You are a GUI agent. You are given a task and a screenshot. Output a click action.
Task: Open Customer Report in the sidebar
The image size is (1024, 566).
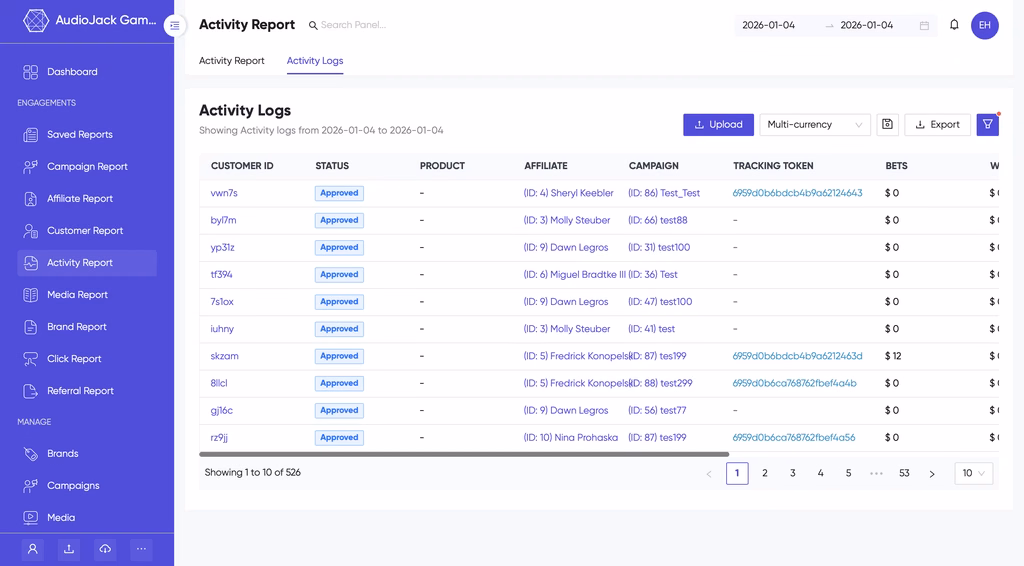click(x=87, y=230)
